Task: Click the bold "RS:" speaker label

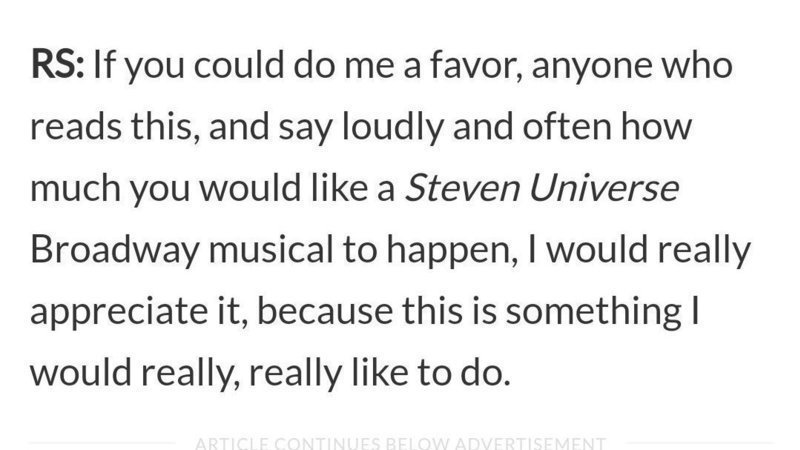Action: coord(56,67)
